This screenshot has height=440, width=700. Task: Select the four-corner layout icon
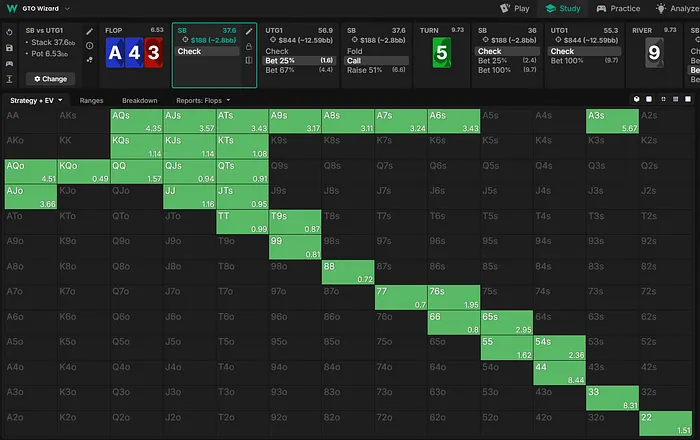[x=663, y=99]
